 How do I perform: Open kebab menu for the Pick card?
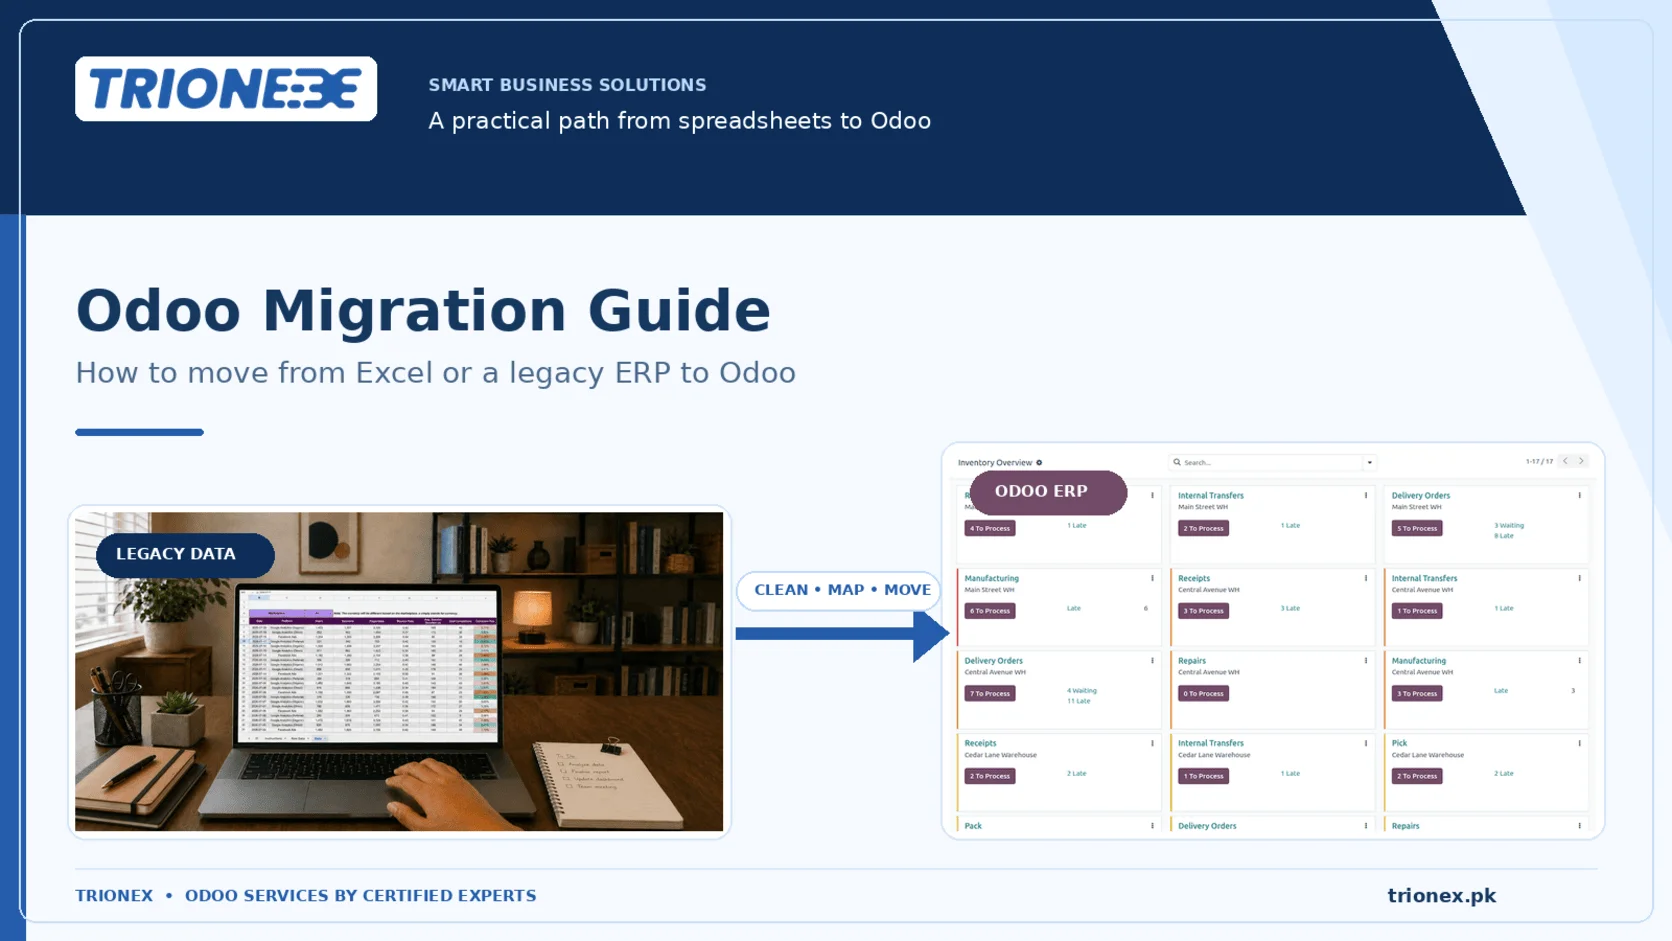1580,743
